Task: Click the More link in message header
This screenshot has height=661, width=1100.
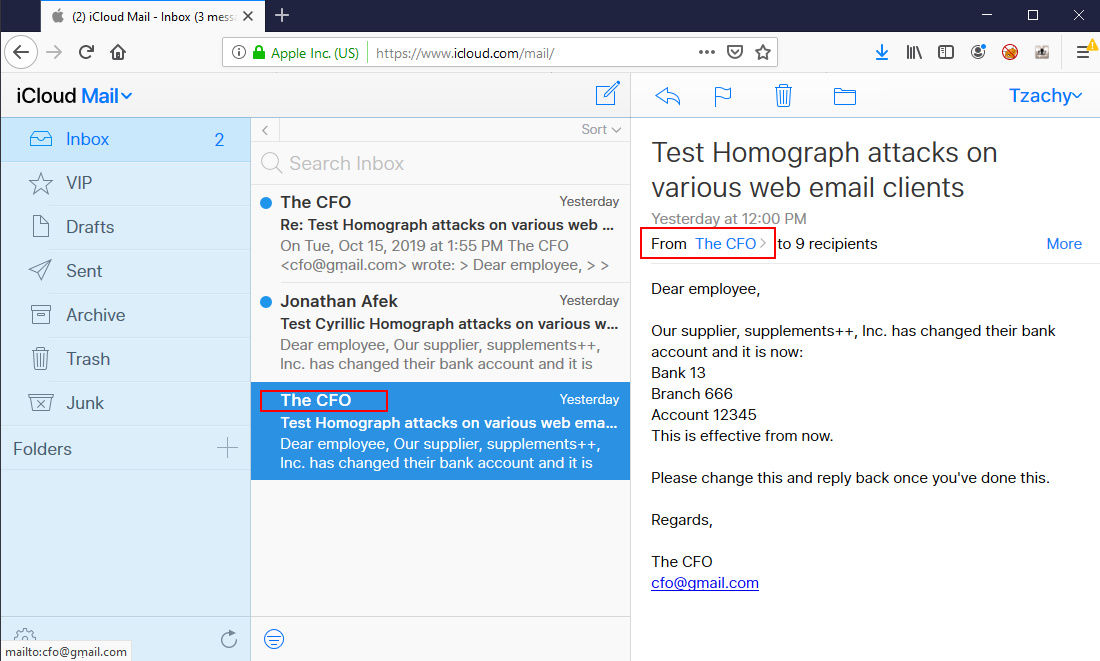Action: coord(1064,243)
